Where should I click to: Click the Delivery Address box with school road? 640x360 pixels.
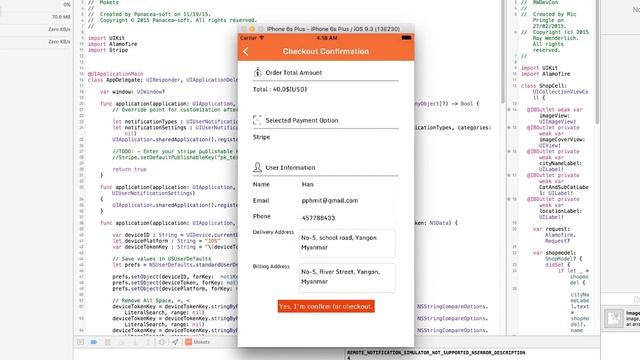coord(347,243)
